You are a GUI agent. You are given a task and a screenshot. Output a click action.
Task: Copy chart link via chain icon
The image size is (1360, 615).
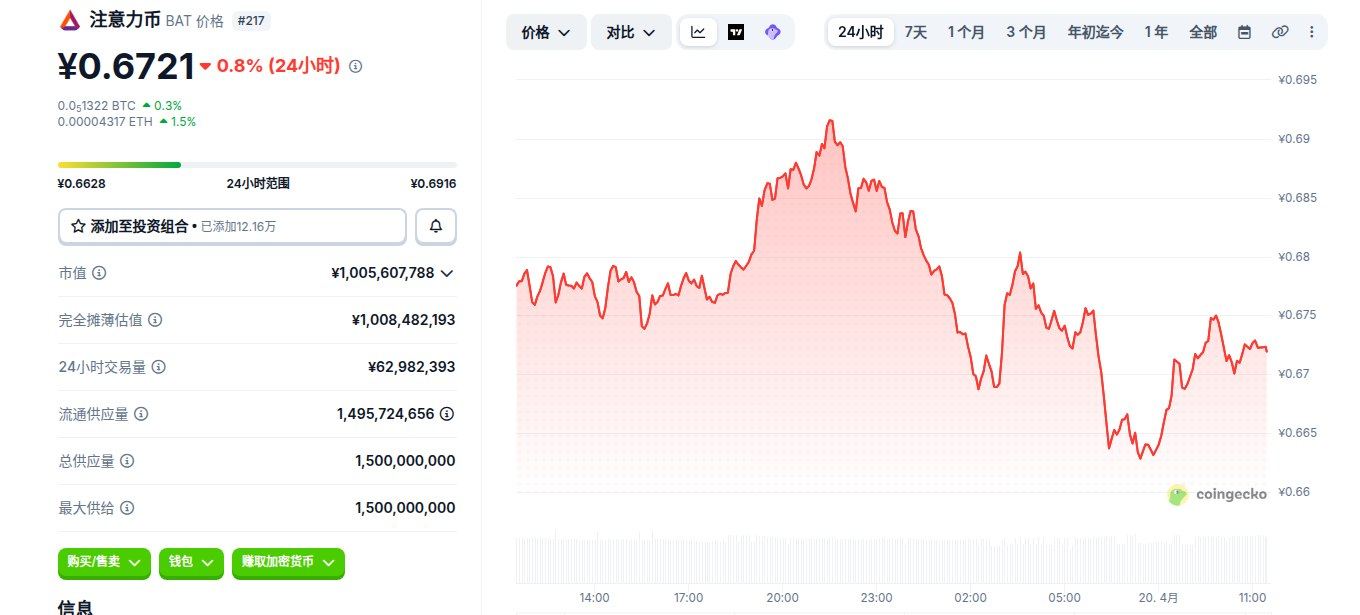(1279, 32)
